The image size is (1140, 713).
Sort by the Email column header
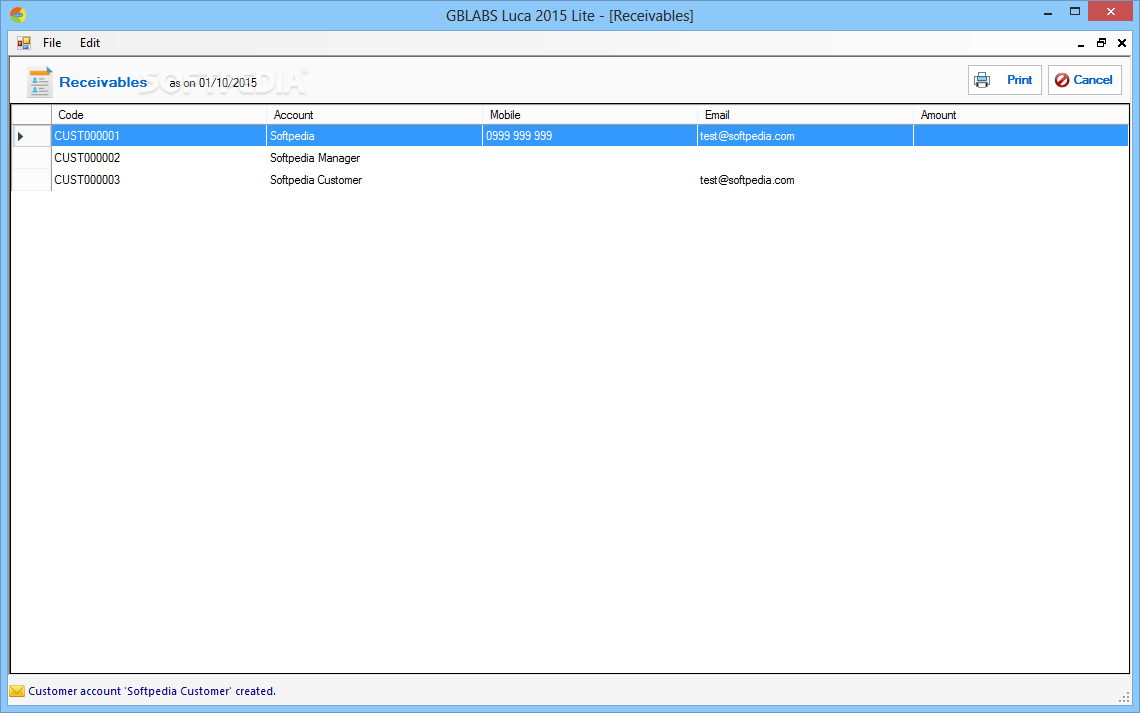pos(805,115)
